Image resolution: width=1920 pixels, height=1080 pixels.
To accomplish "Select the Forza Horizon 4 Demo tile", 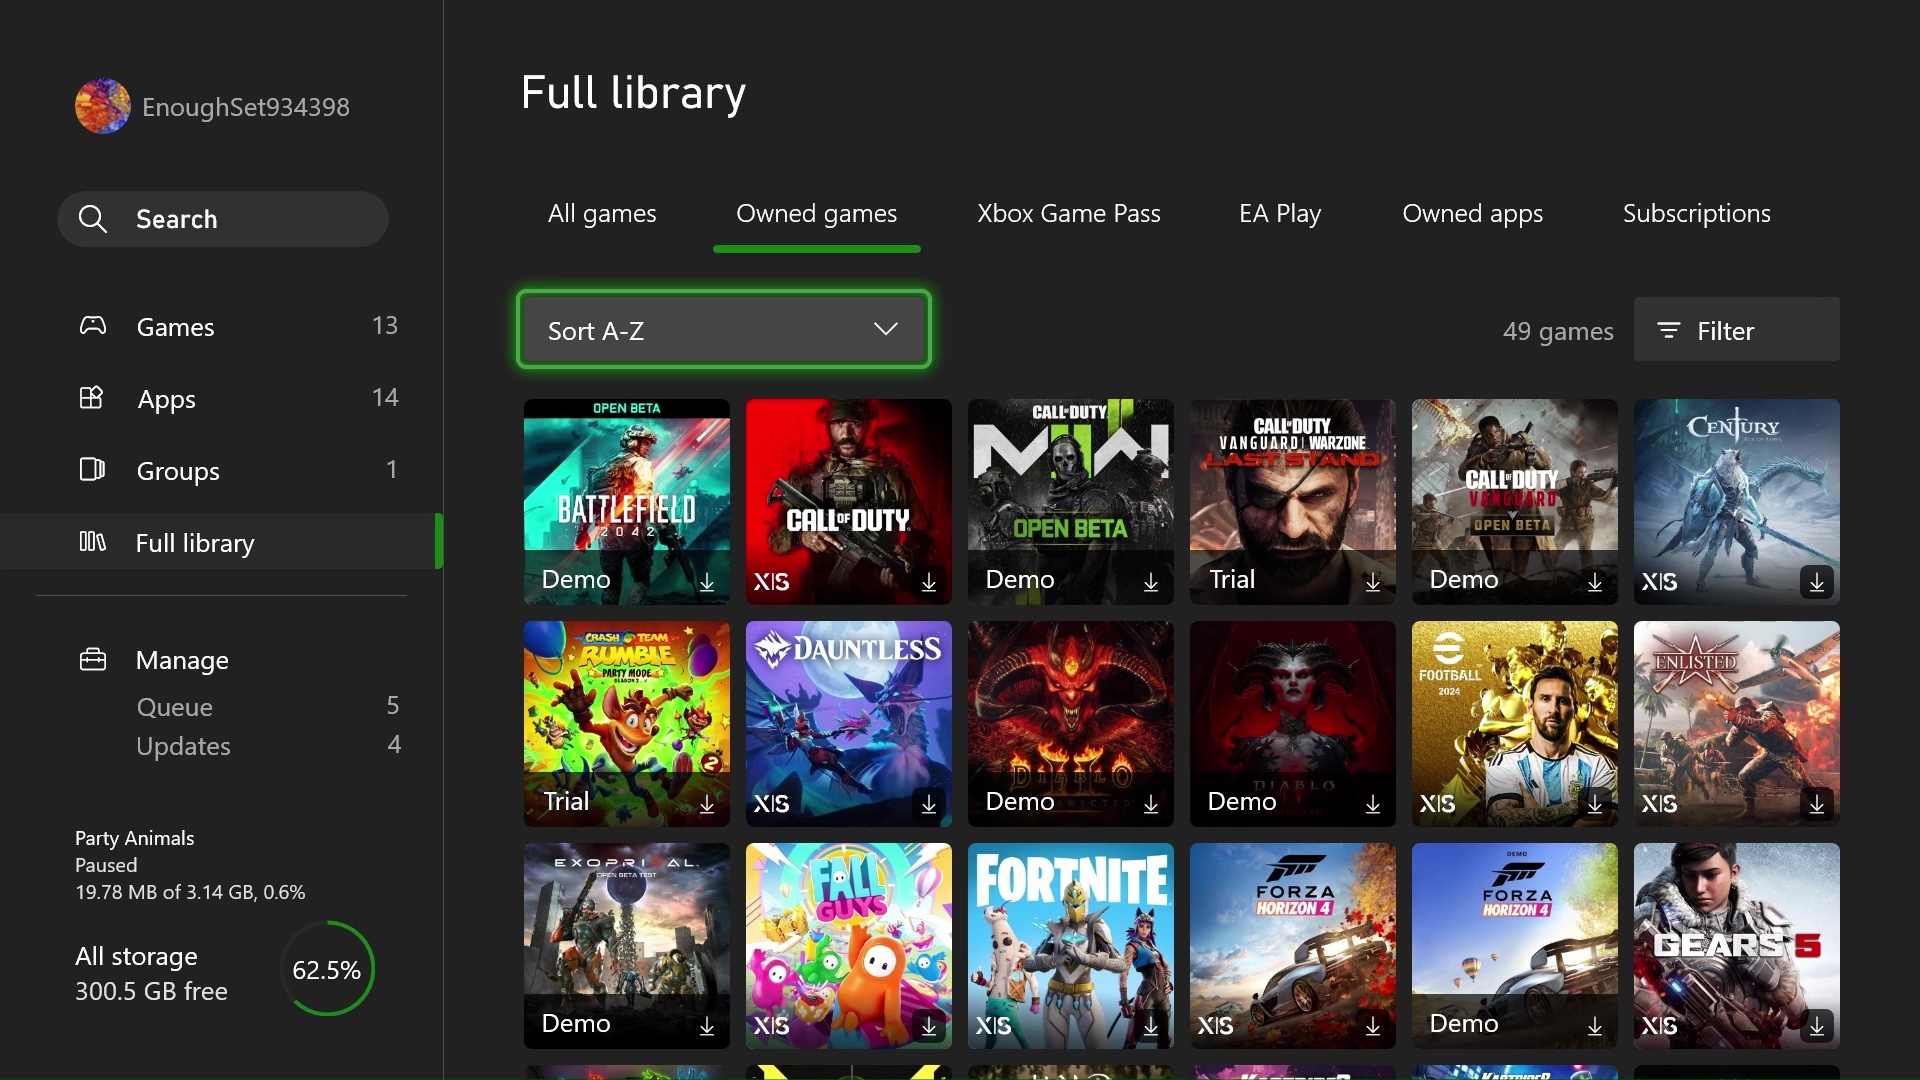I will 1515,946.
